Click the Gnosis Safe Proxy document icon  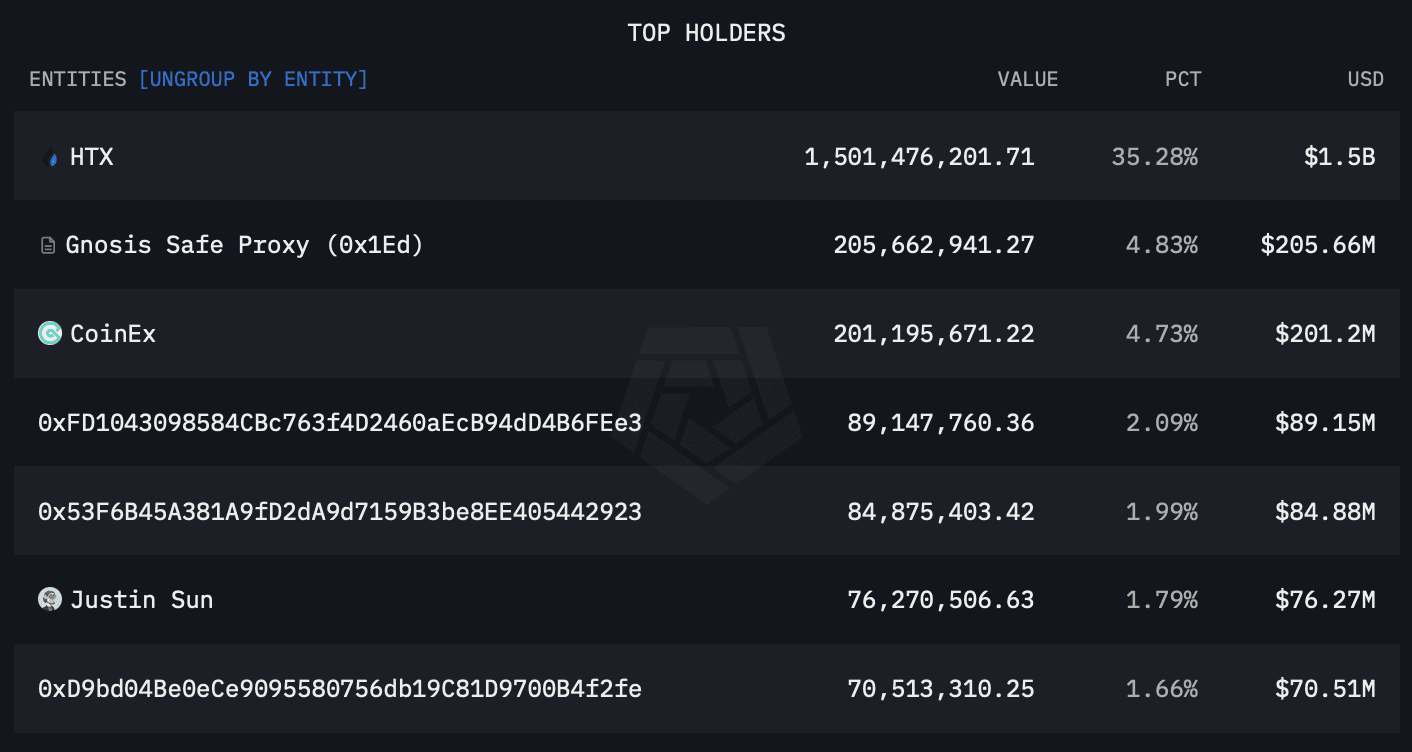pyautogui.click(x=48, y=246)
